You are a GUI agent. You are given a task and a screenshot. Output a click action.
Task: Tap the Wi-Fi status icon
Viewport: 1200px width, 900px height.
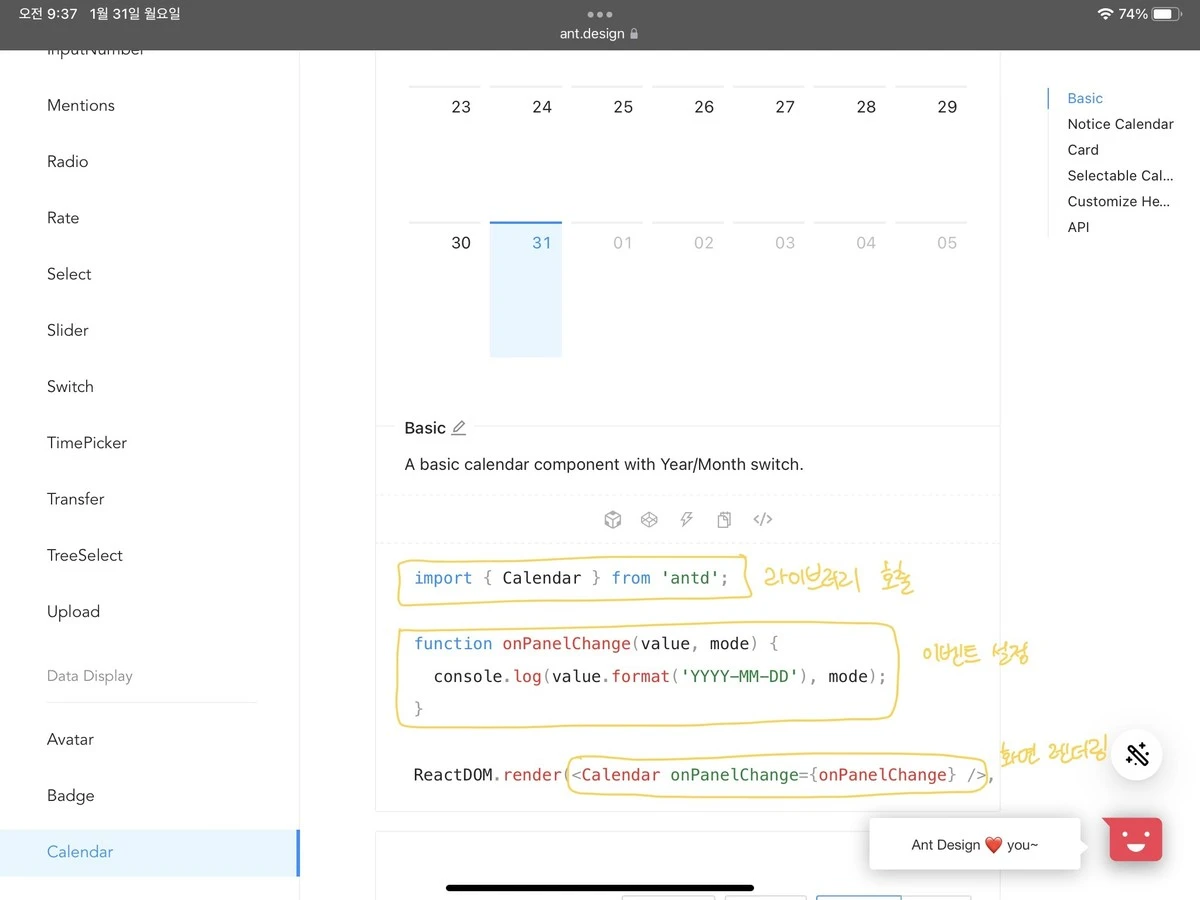click(x=1105, y=14)
